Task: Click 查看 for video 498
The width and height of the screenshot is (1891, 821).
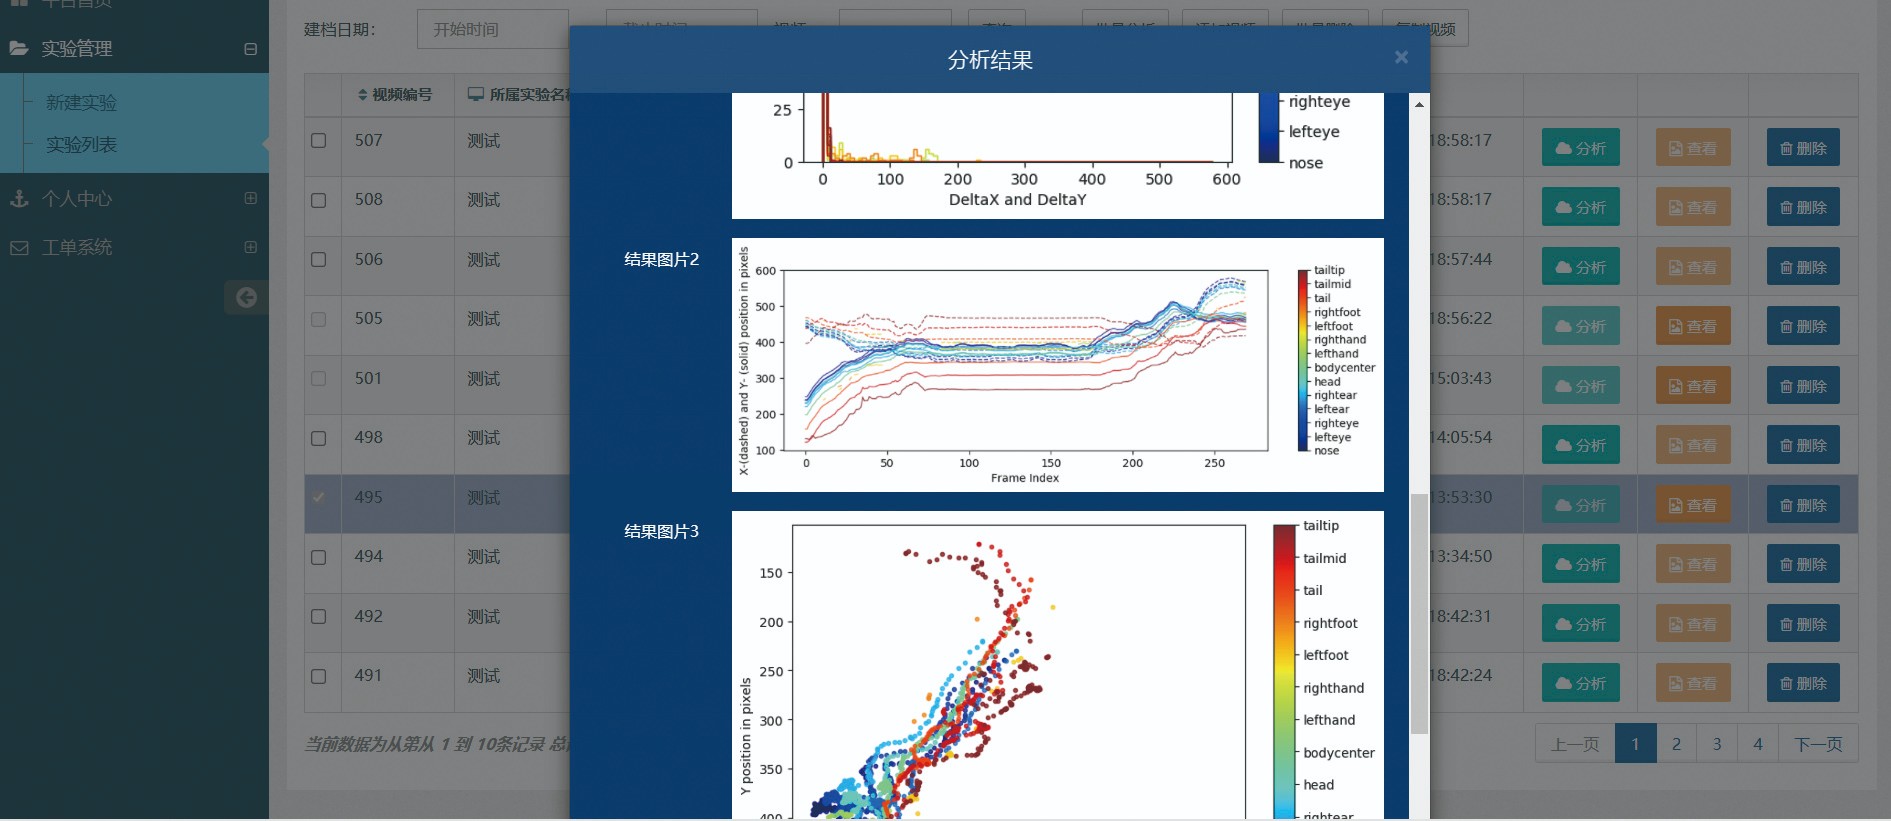Action: (x=1692, y=445)
